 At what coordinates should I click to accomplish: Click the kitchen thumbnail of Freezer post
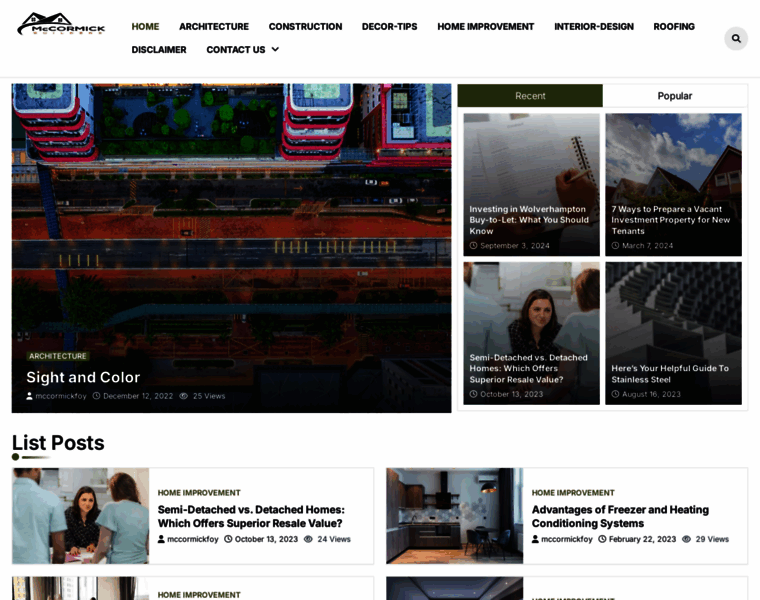455,516
